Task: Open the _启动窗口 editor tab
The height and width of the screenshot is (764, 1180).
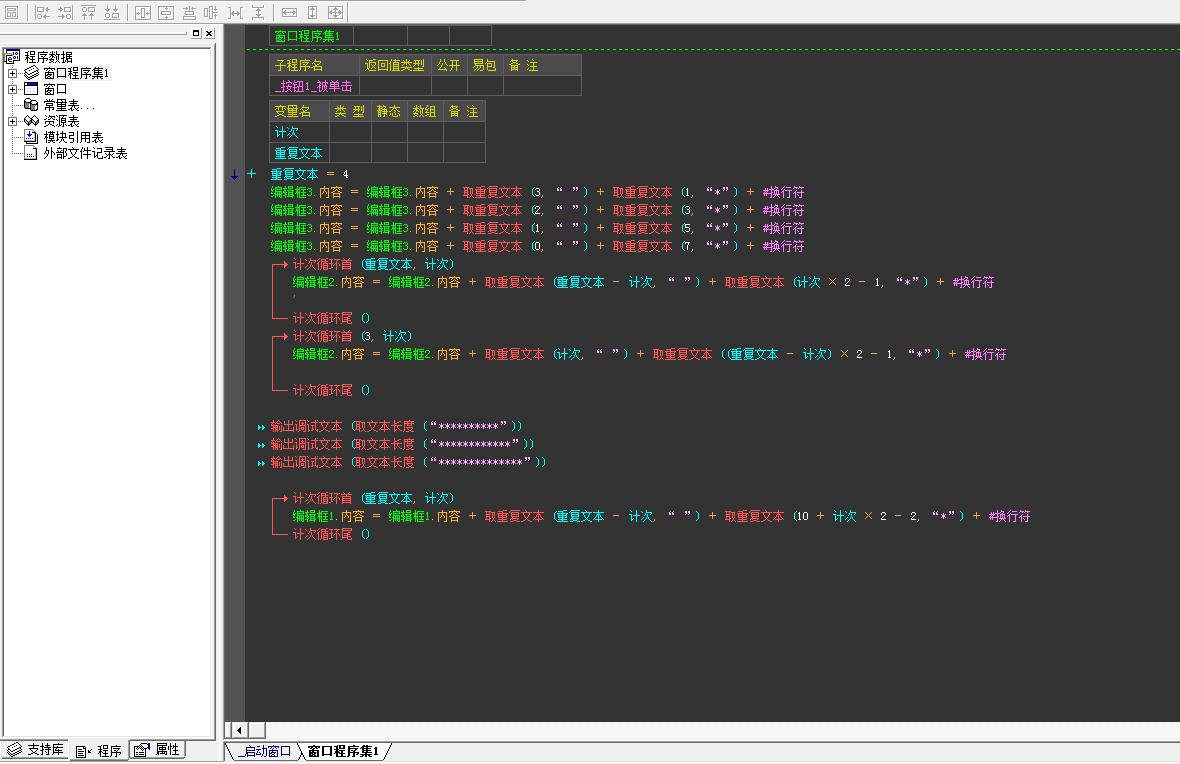Action: 264,751
